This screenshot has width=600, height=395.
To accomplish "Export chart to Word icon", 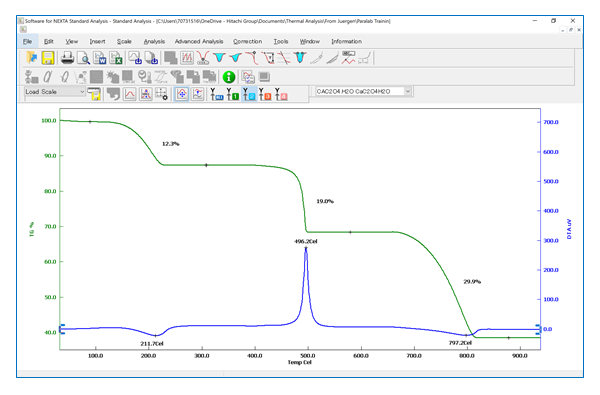I will pyautogui.click(x=99, y=58).
